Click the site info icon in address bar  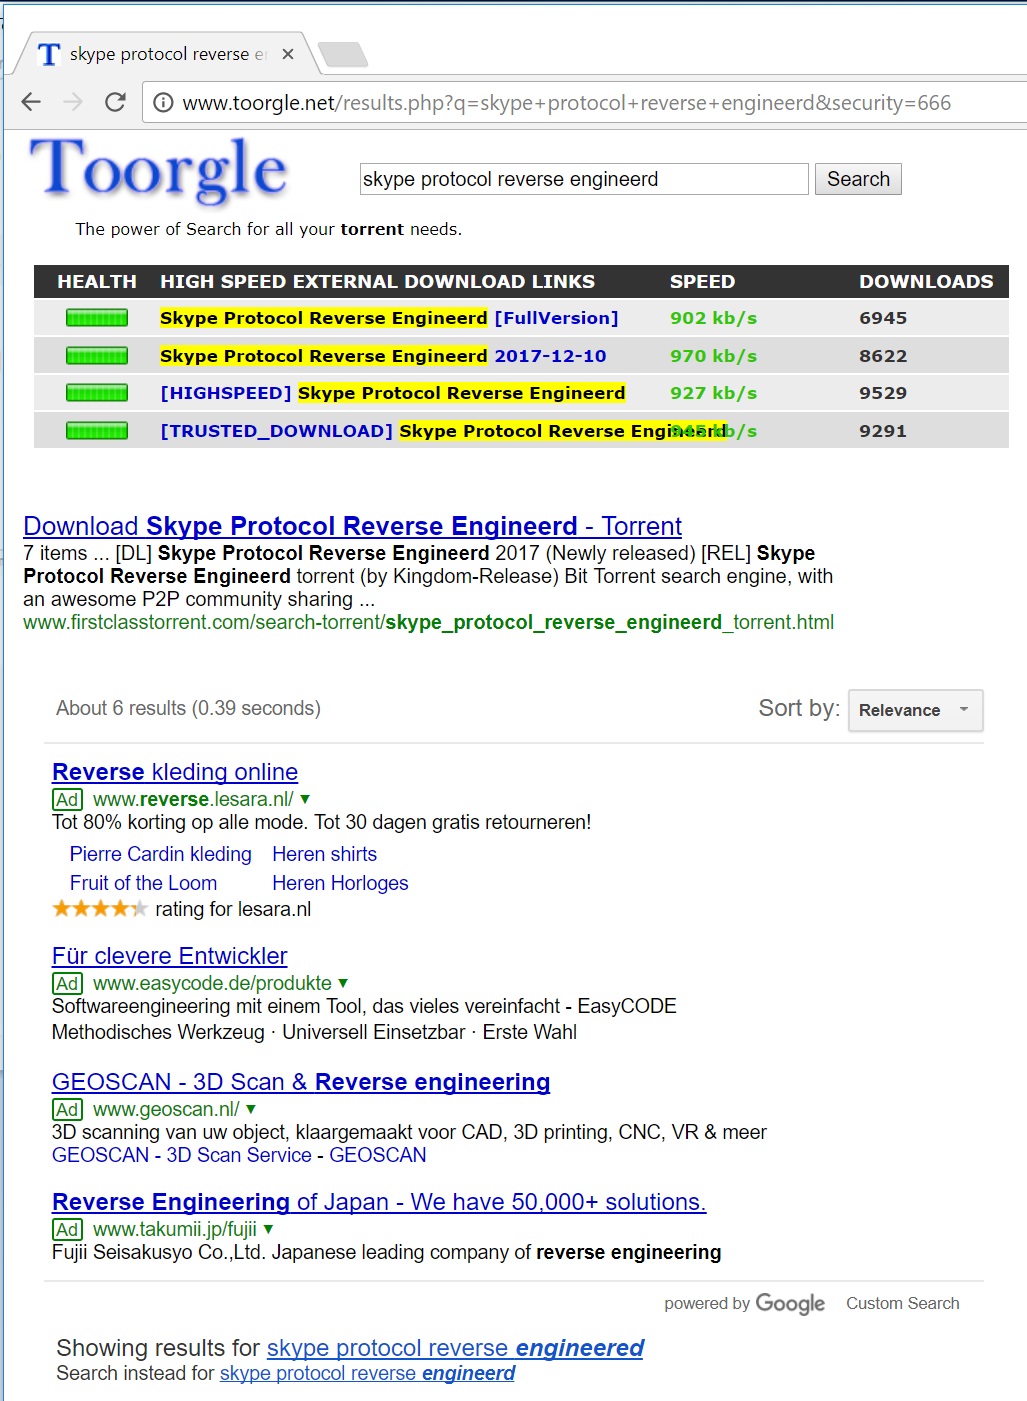[x=163, y=102]
